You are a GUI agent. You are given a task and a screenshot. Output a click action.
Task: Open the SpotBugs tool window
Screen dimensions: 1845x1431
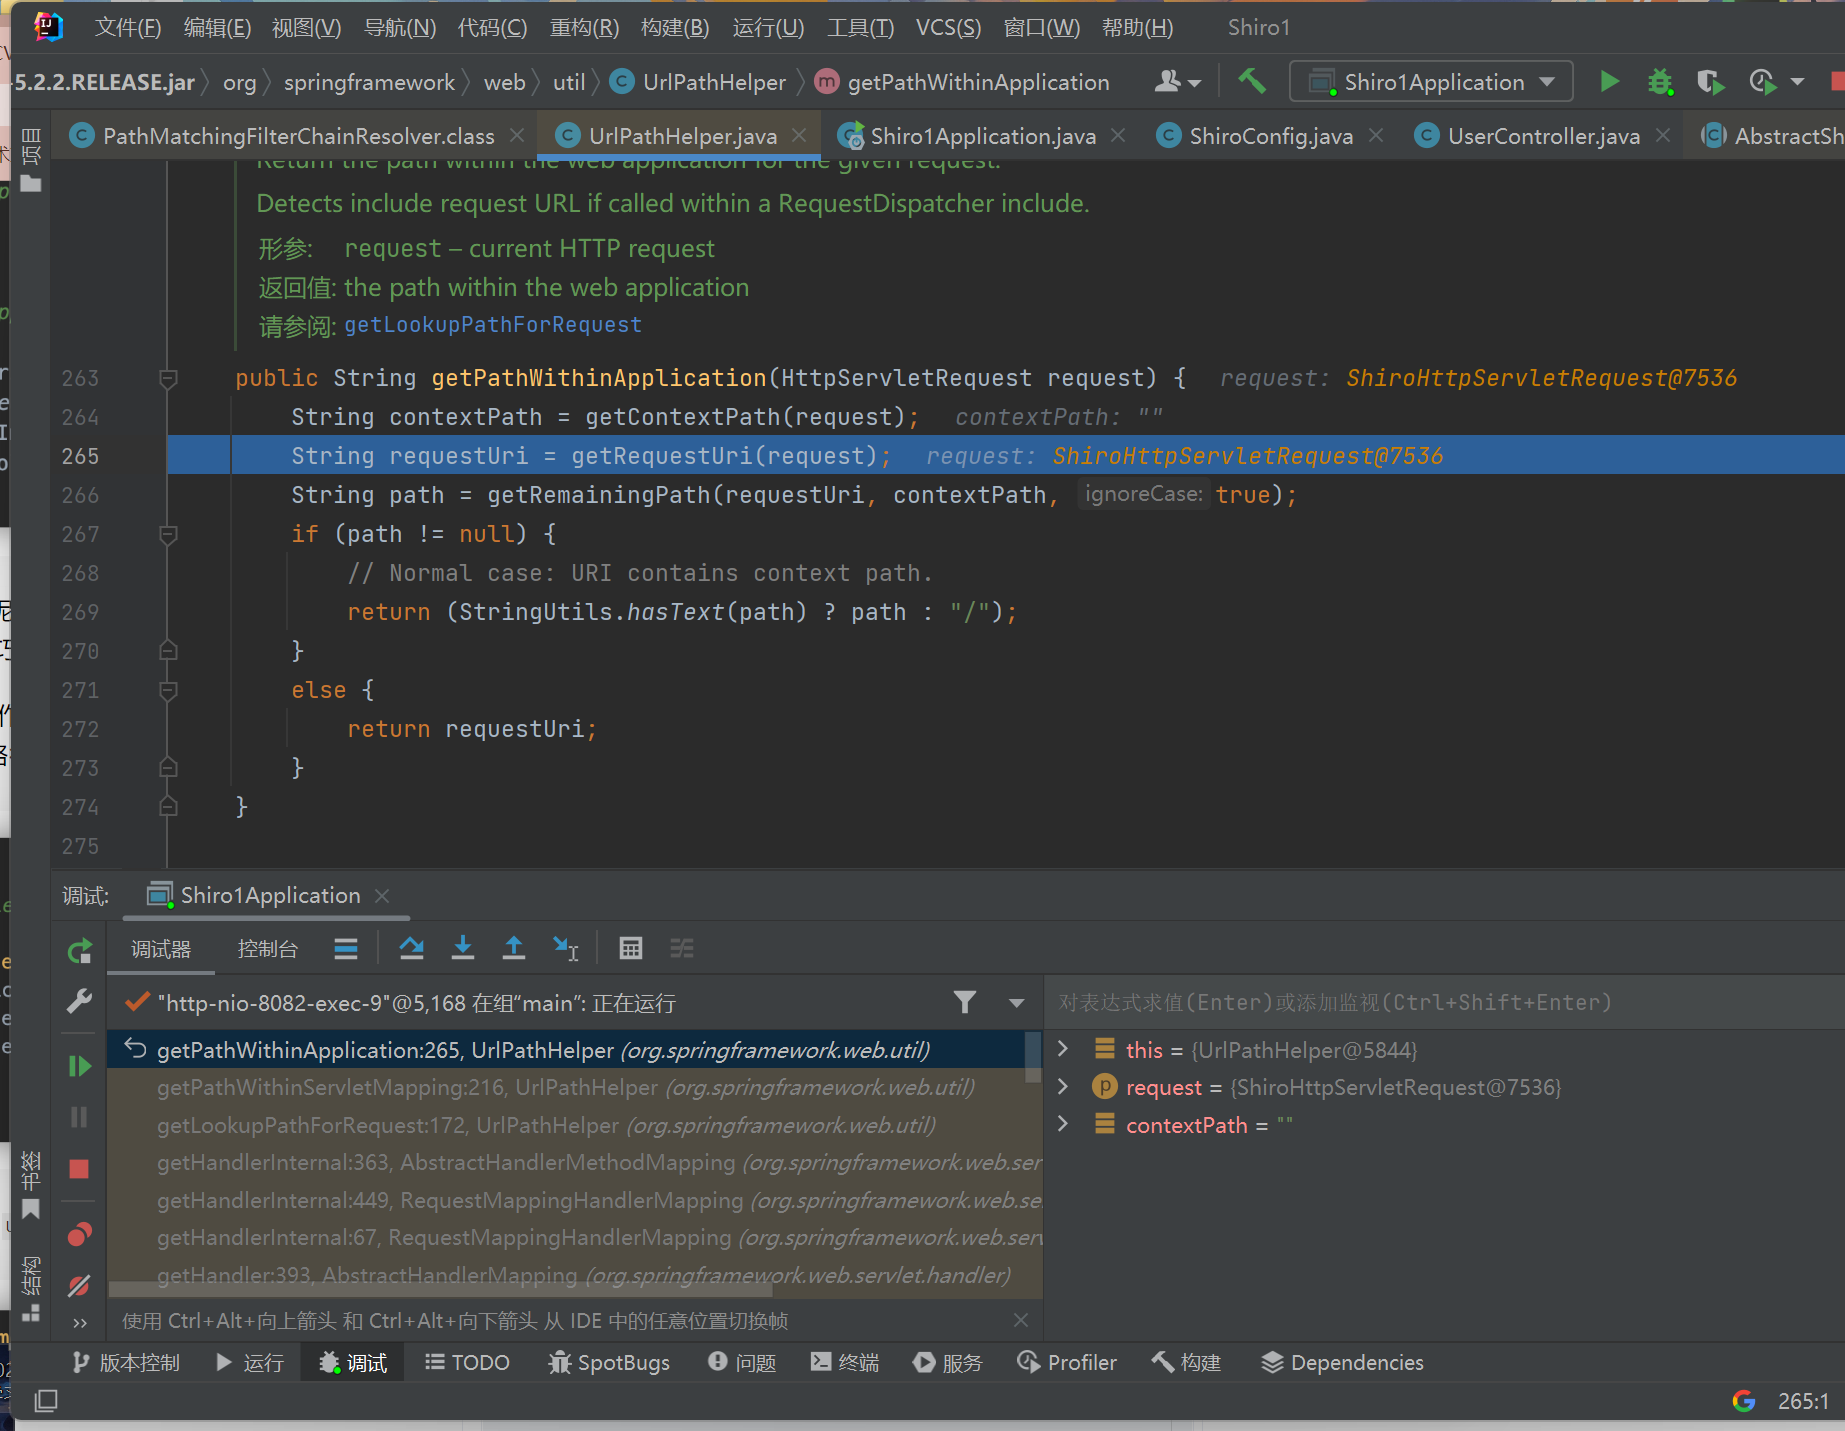click(609, 1363)
